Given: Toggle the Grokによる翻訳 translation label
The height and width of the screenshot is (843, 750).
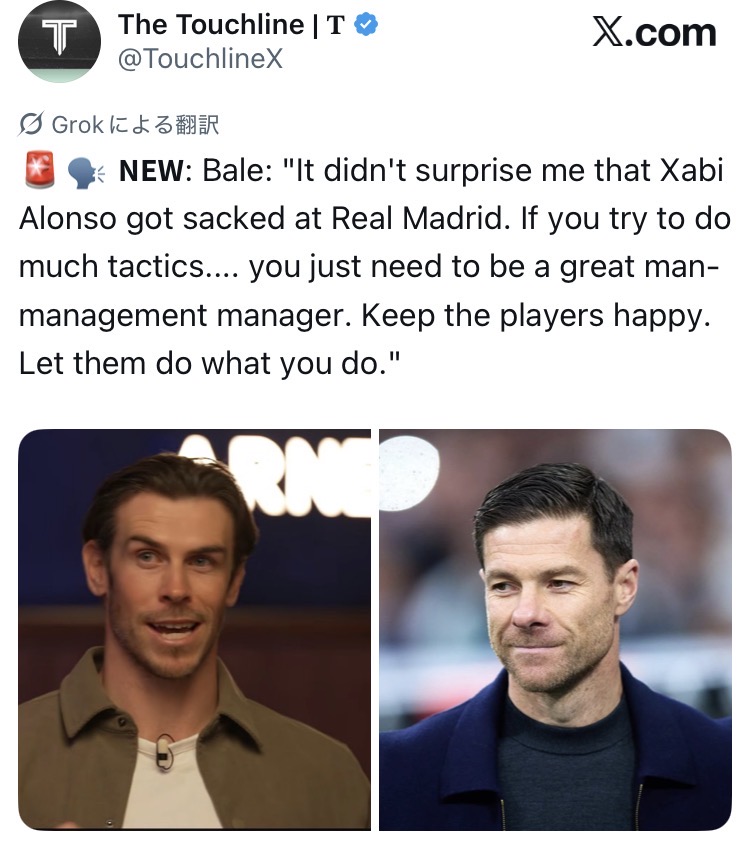Looking at the screenshot, I should [x=135, y=125].
